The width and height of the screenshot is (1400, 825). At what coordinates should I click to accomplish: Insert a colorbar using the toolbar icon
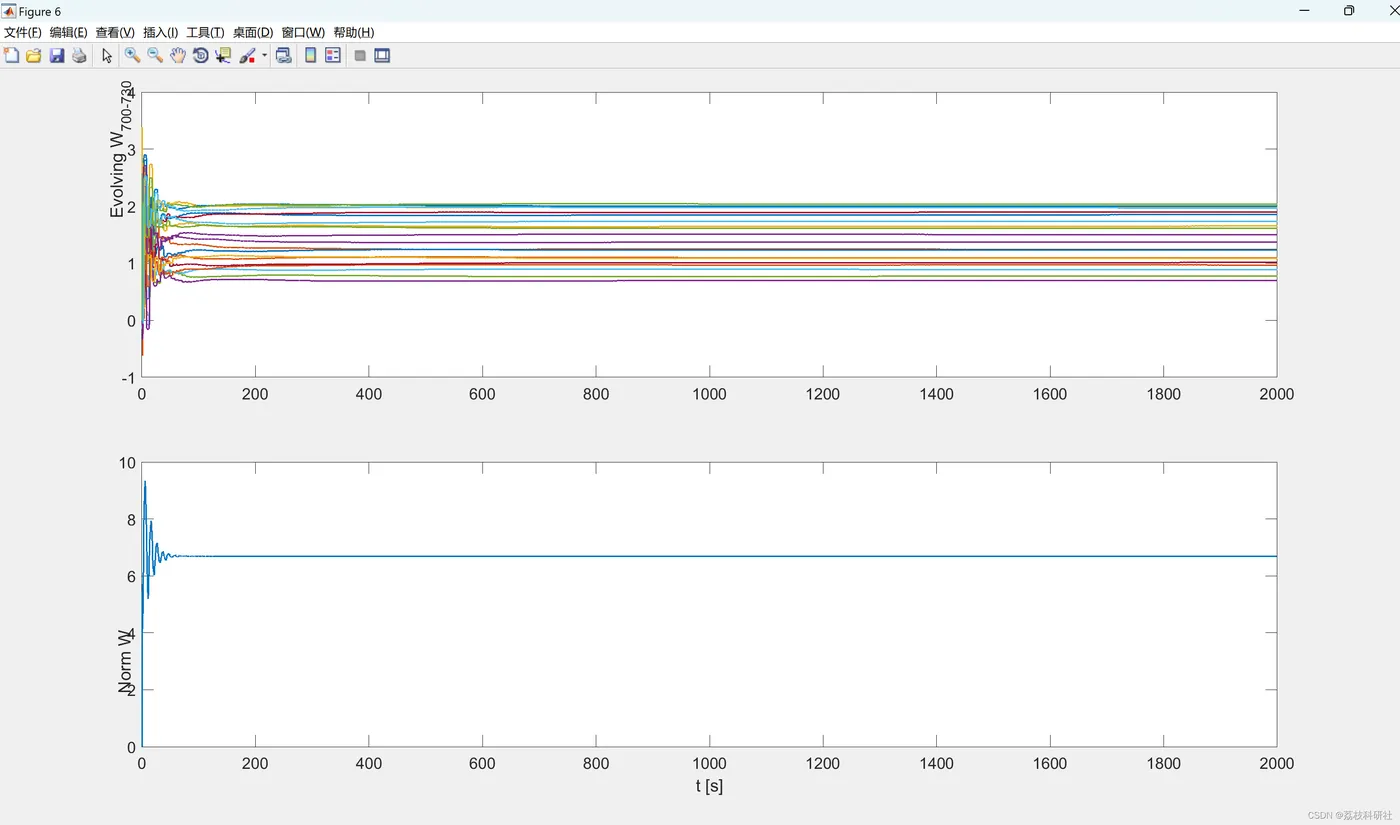pos(311,56)
